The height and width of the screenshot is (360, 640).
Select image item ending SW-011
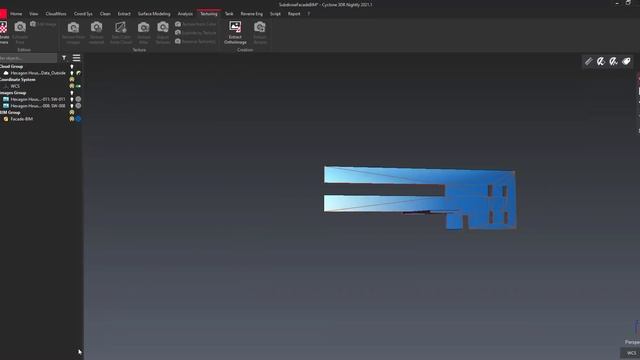coord(38,99)
